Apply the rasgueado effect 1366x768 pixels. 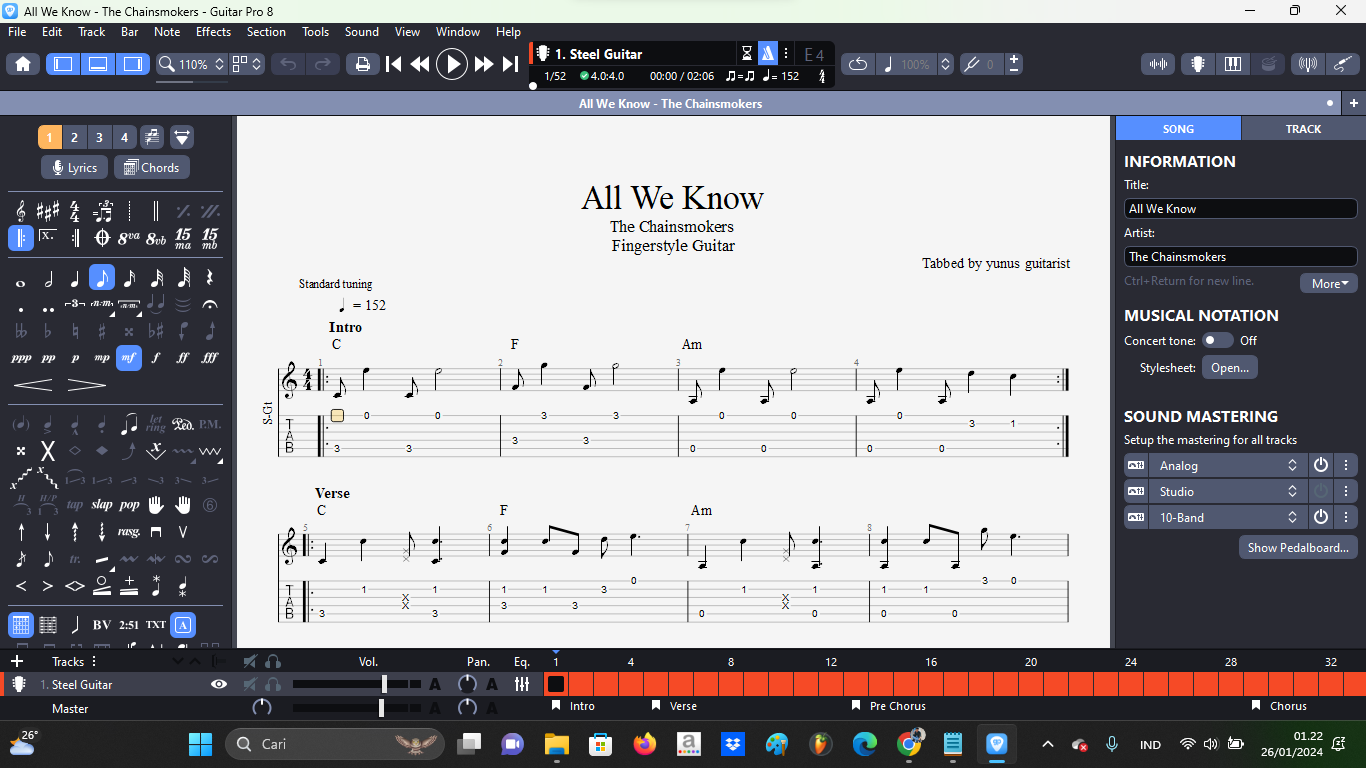click(129, 531)
